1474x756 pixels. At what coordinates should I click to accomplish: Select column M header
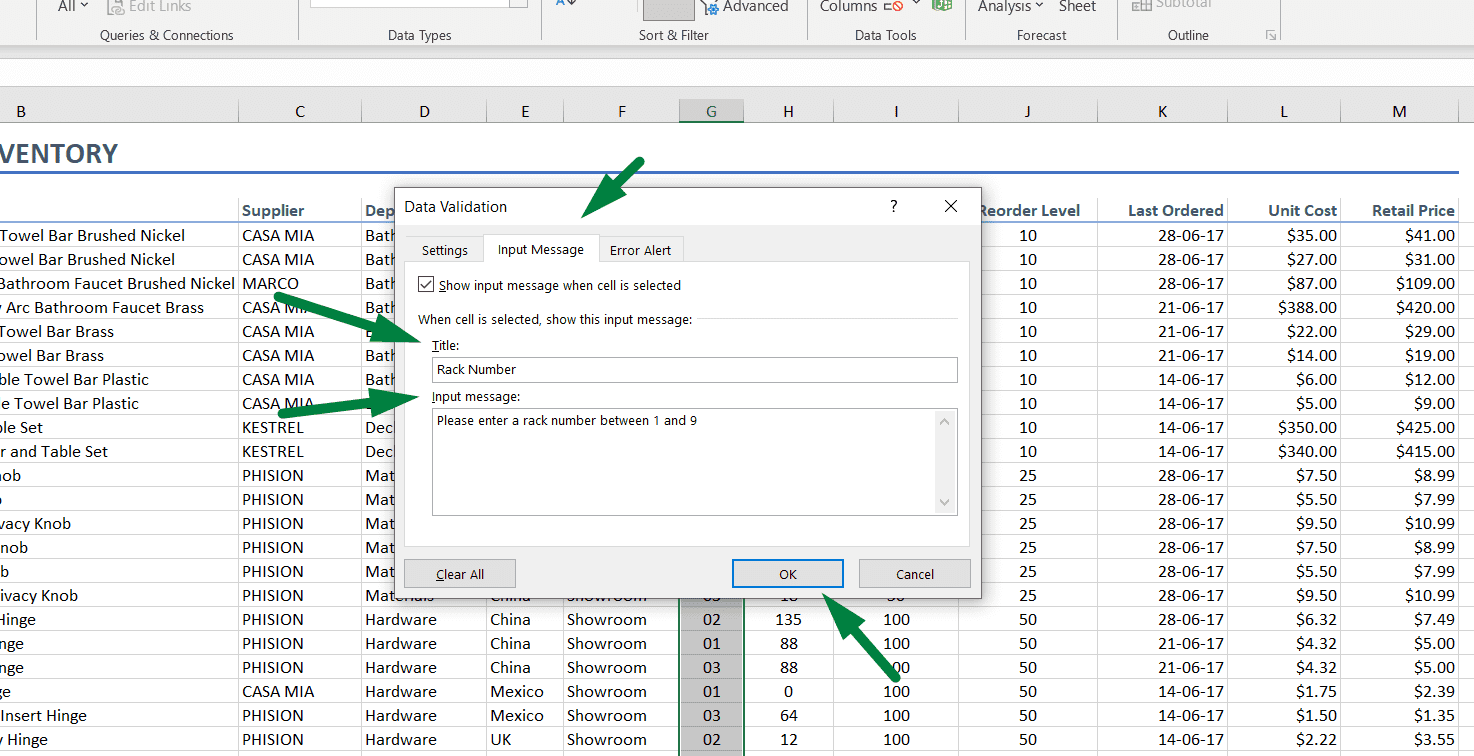[x=1399, y=112]
